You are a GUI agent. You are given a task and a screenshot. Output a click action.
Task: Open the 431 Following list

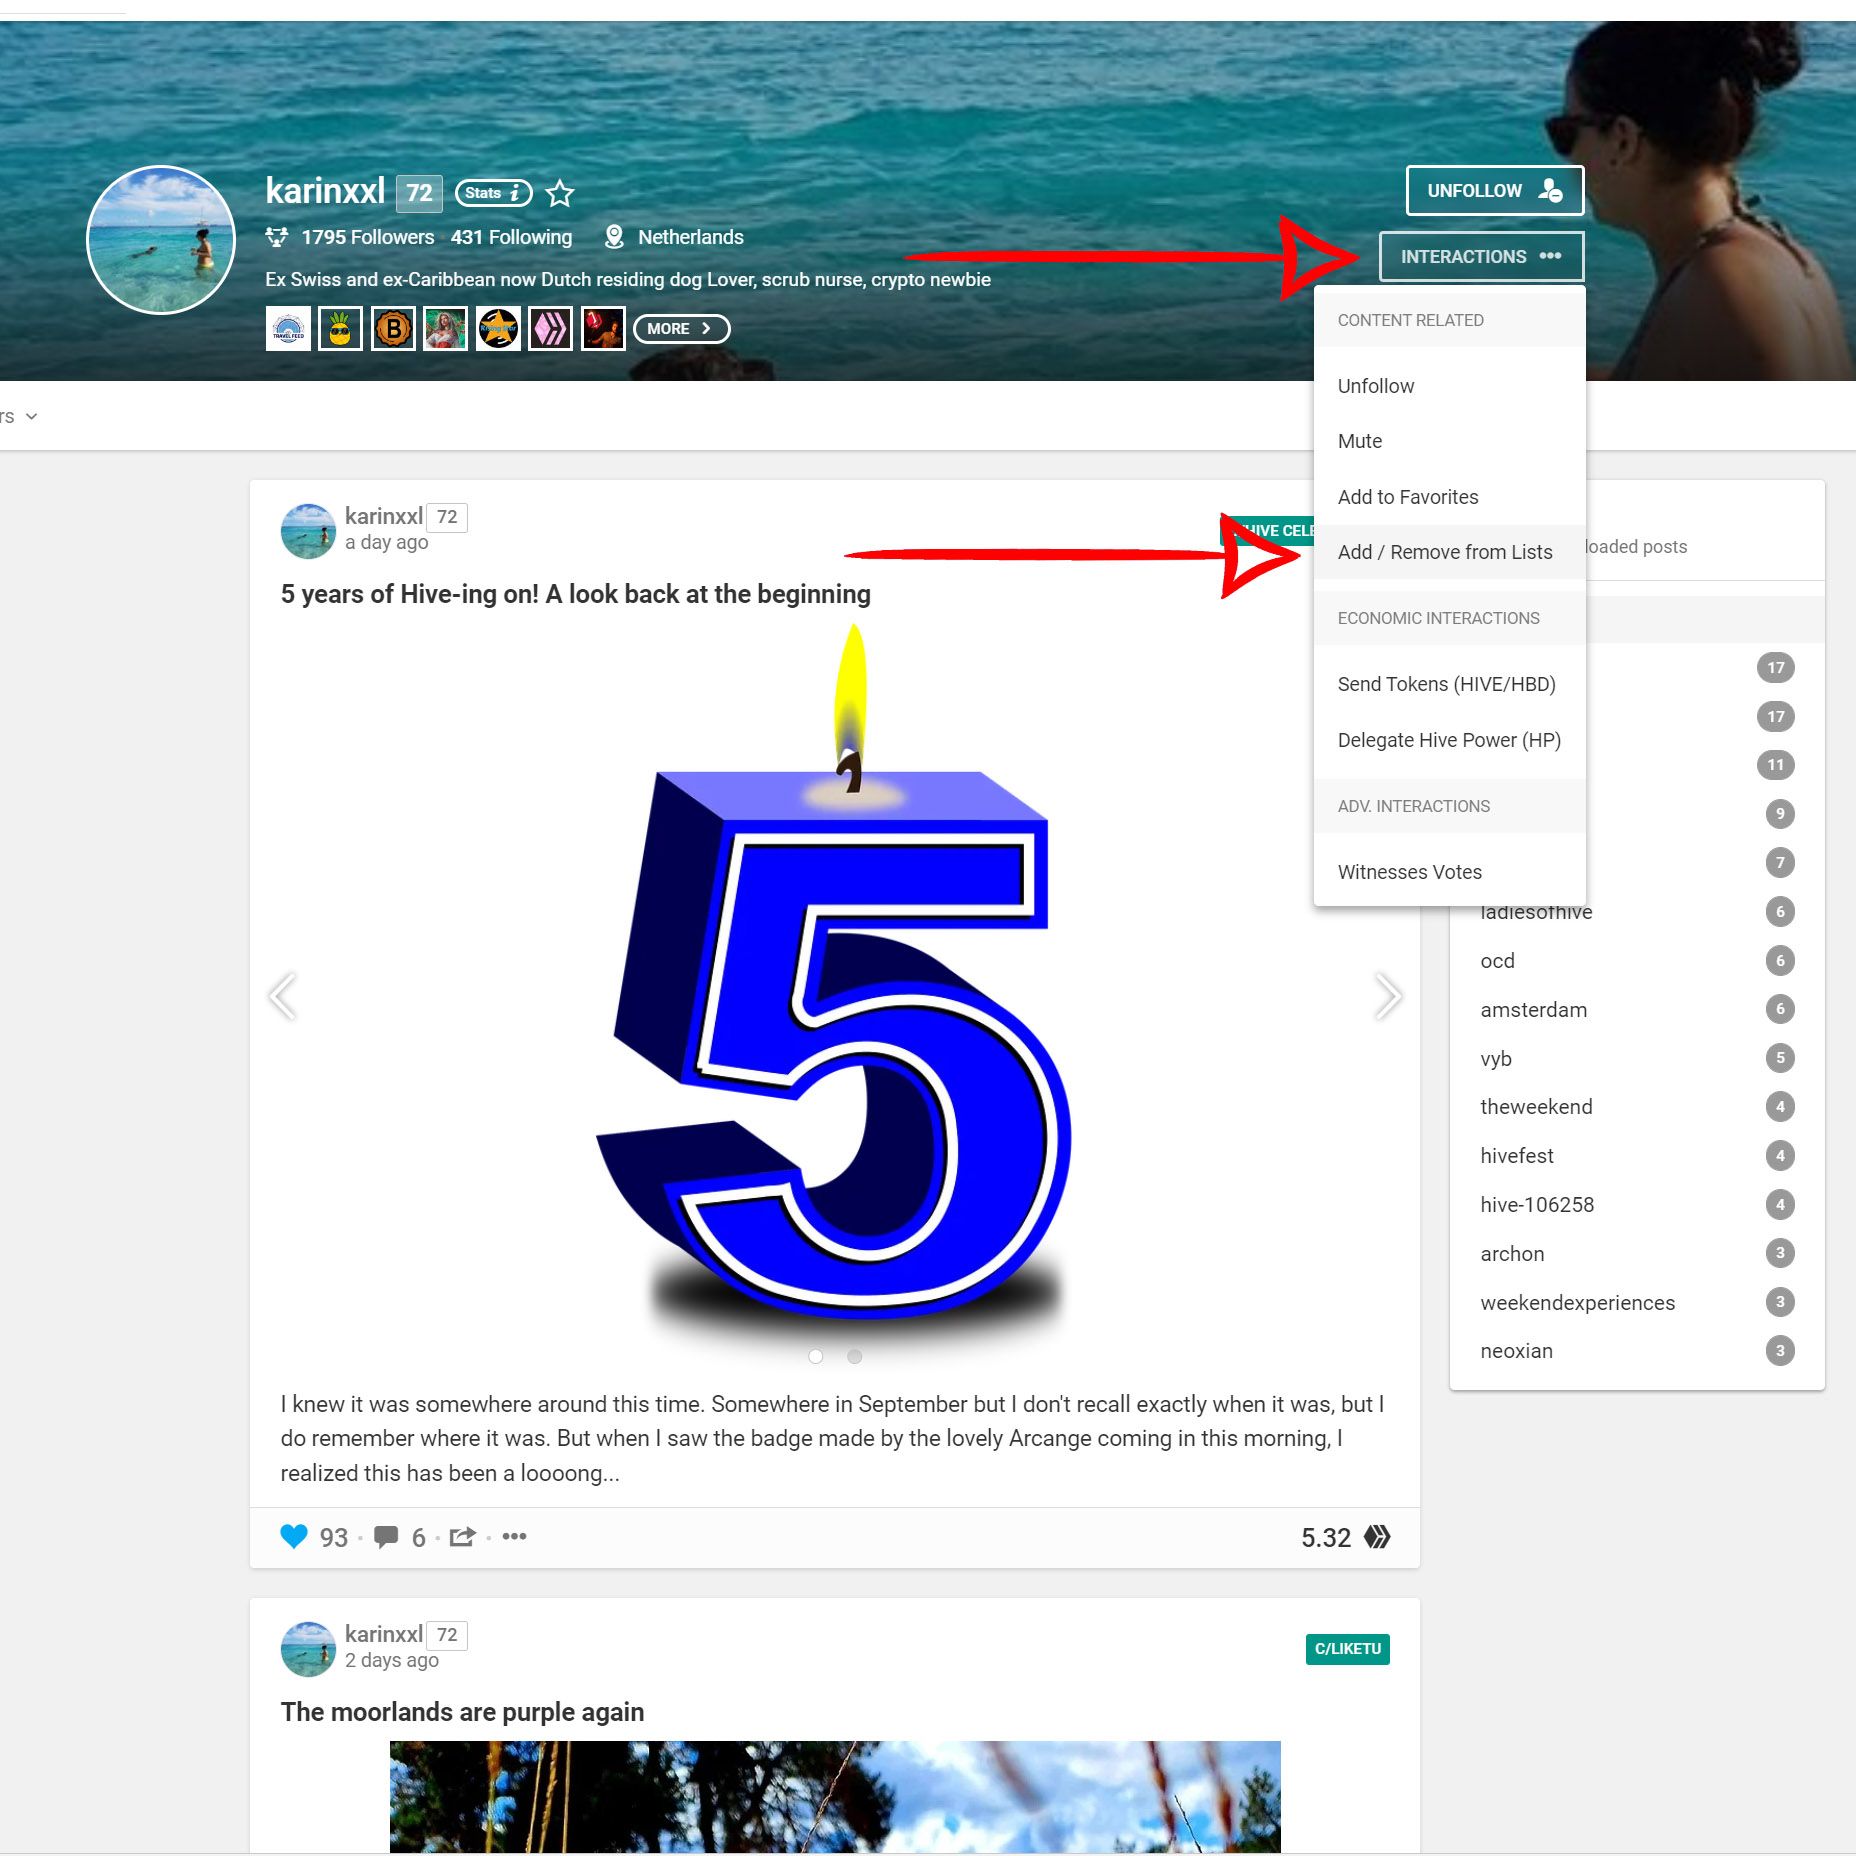(x=511, y=237)
